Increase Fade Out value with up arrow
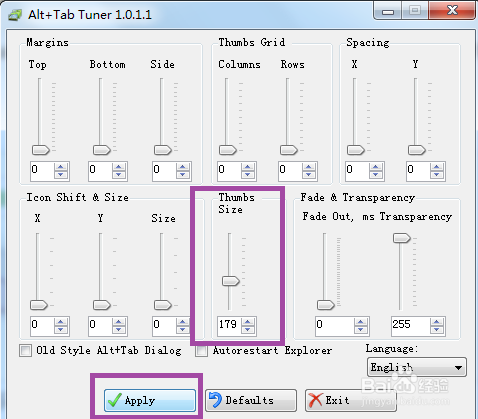Screen dimensions: 478x419 [361, 321]
